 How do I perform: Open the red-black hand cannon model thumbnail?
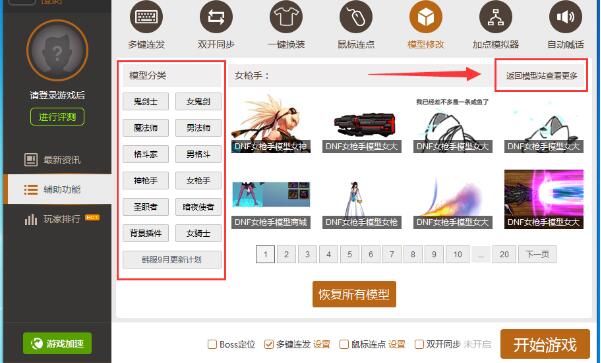click(x=361, y=123)
